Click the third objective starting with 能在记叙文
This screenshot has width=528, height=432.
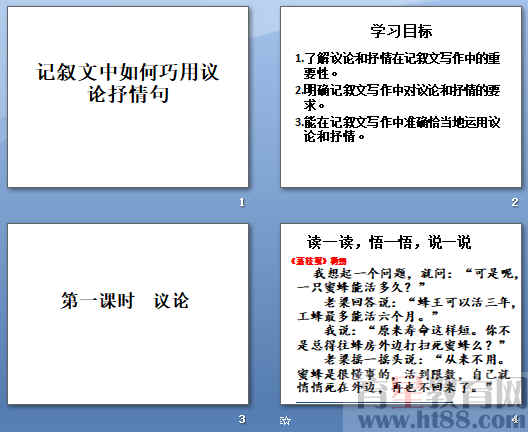(x=398, y=129)
